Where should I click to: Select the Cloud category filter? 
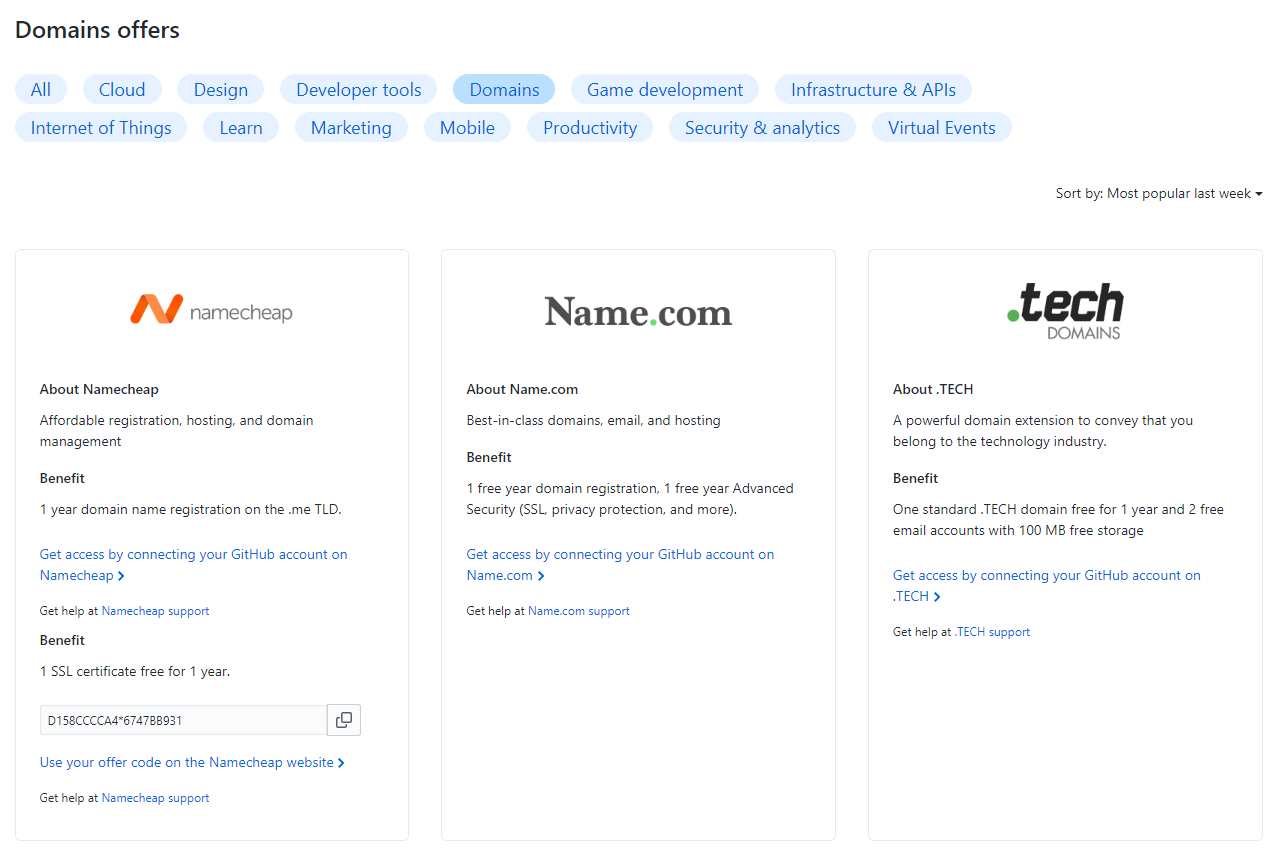point(122,90)
